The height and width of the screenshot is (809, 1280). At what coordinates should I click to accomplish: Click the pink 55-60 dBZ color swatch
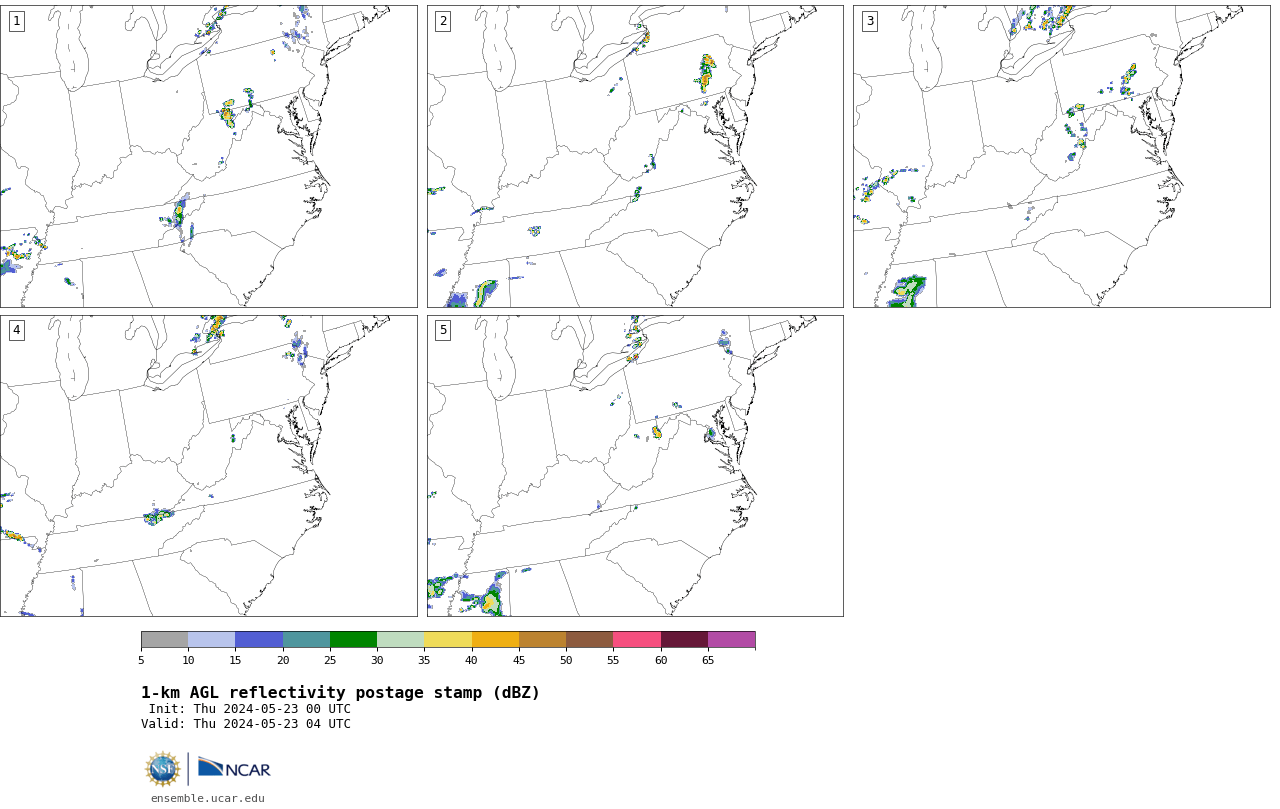click(x=637, y=640)
